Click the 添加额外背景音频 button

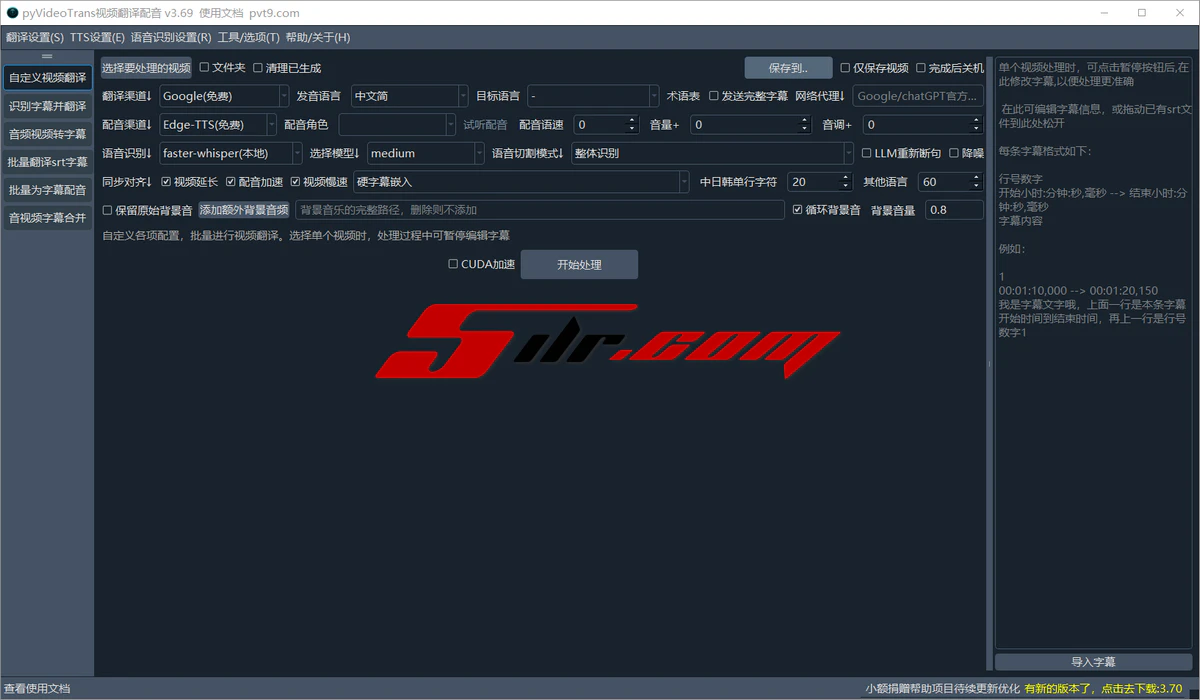(x=244, y=210)
